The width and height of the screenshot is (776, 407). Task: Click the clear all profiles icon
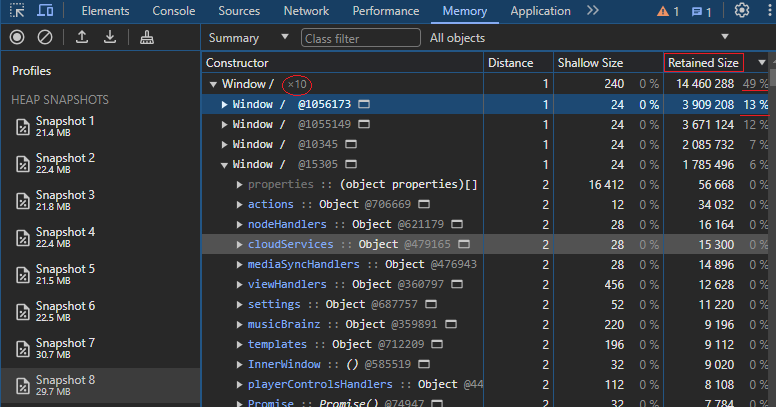pos(45,37)
